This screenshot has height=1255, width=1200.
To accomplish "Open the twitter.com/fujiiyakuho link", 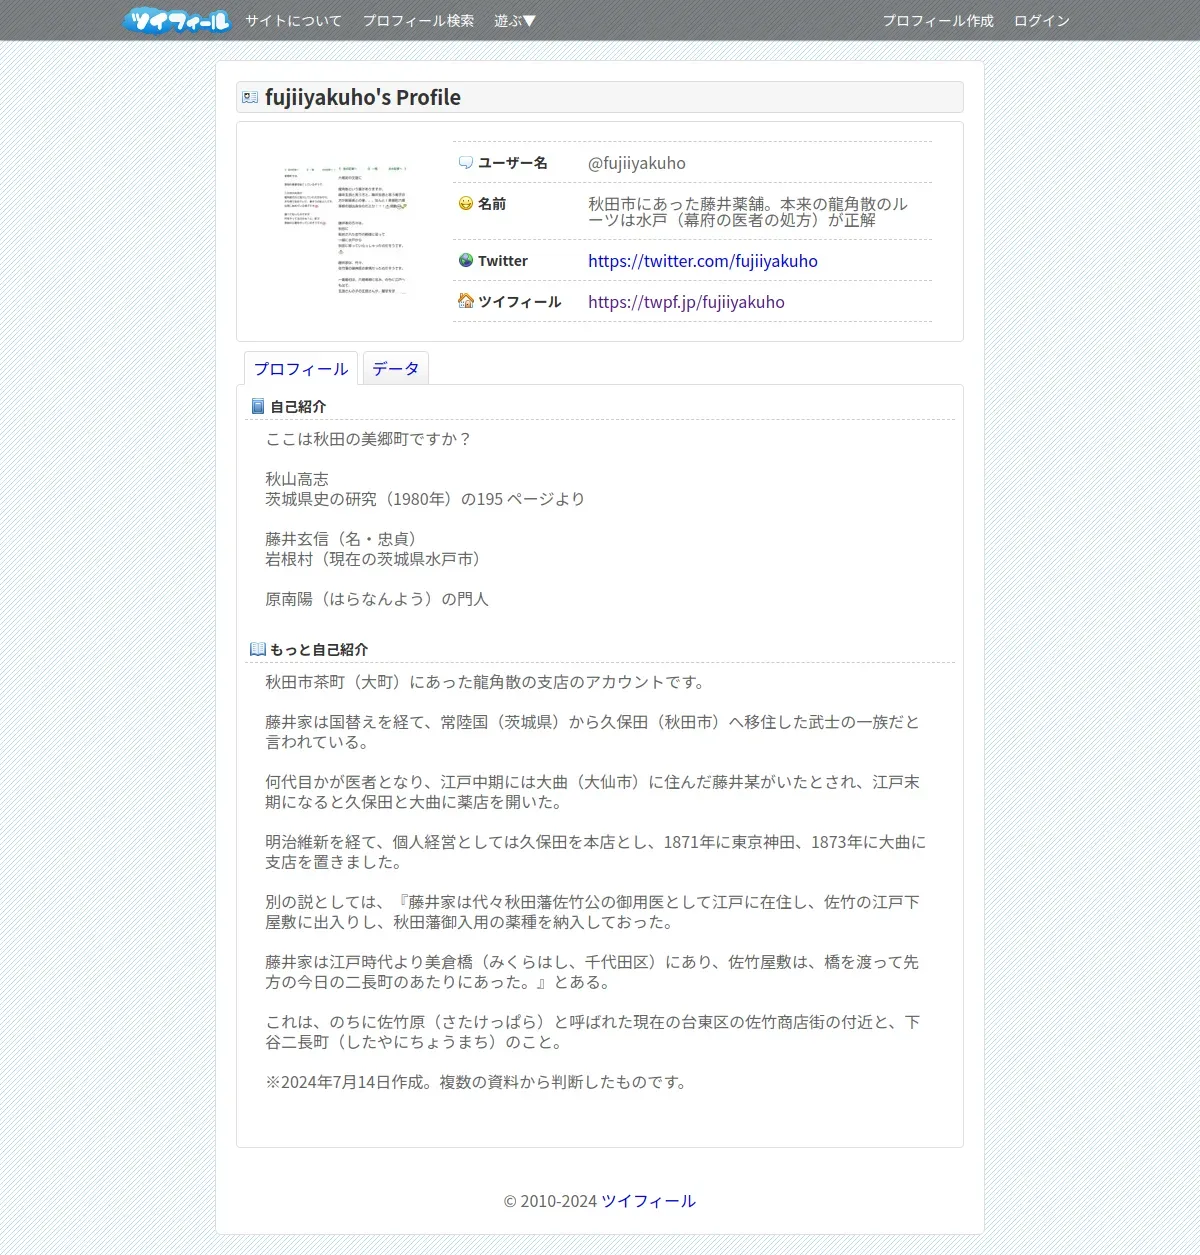I will [x=703, y=261].
